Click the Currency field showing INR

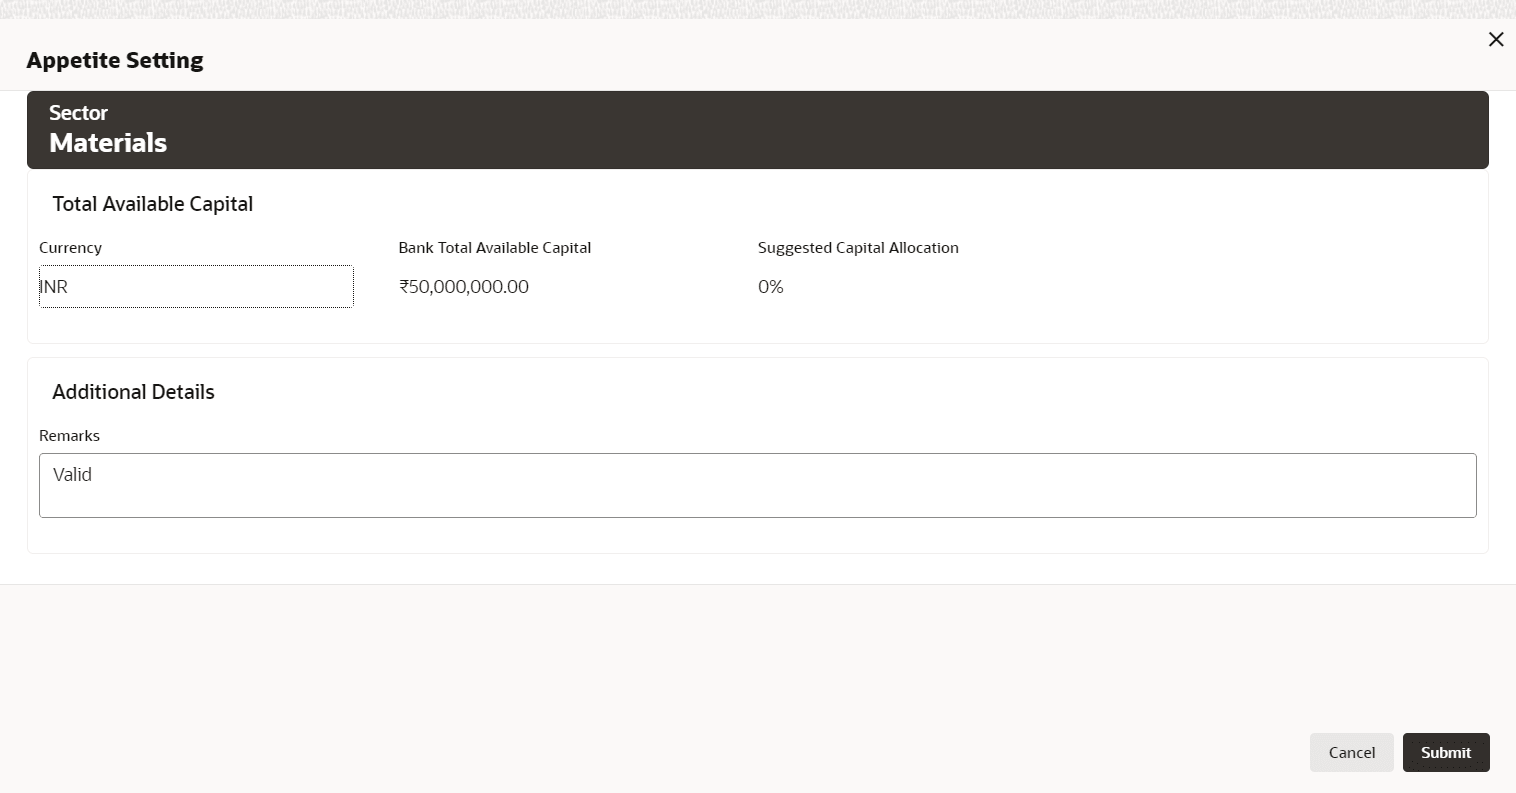click(x=196, y=286)
